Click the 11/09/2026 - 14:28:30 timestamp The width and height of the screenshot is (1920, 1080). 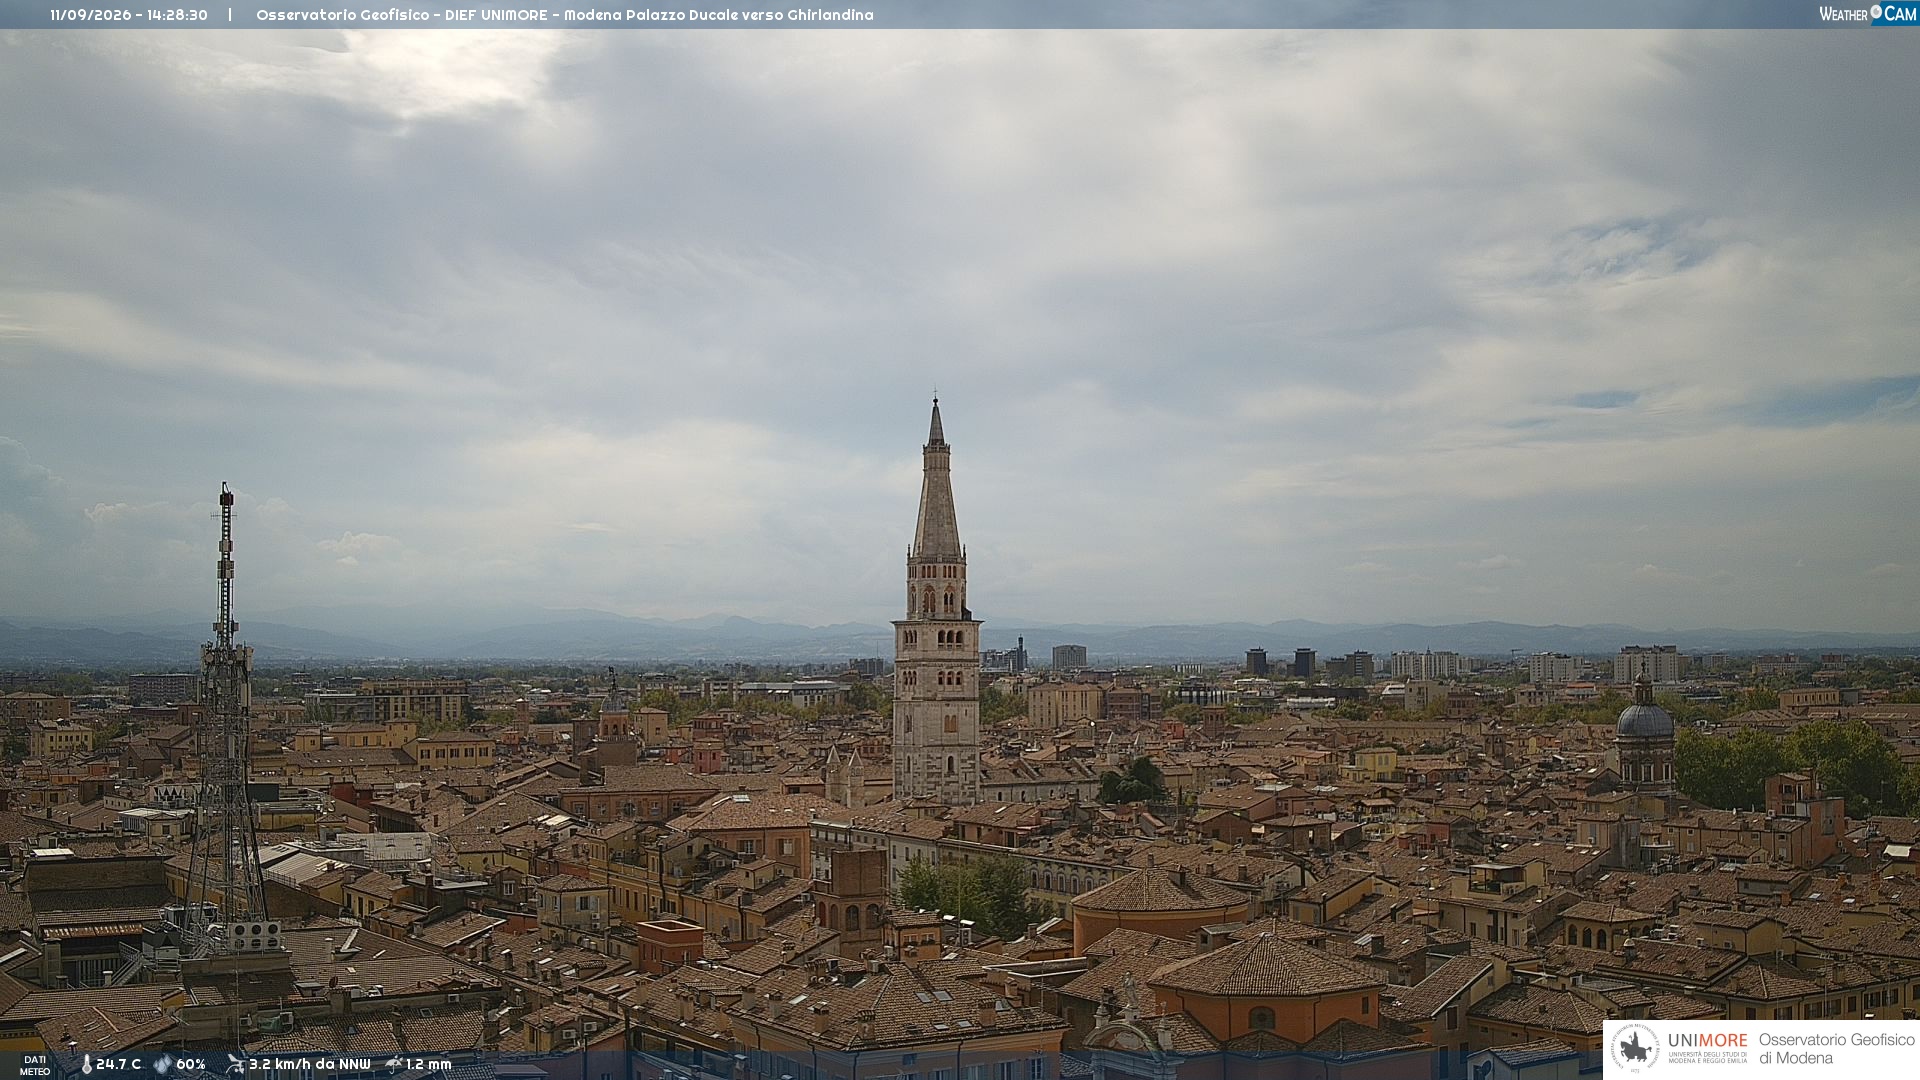pos(129,15)
